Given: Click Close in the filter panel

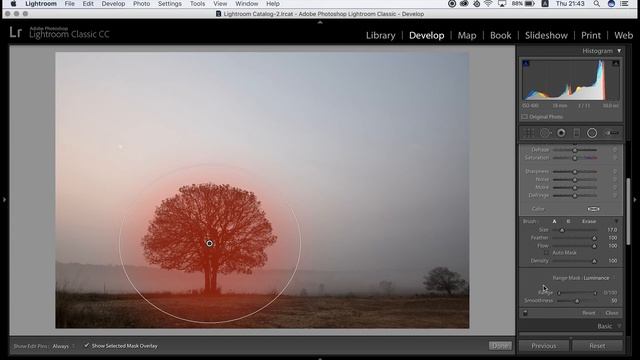Looking at the screenshot, I should (611, 313).
